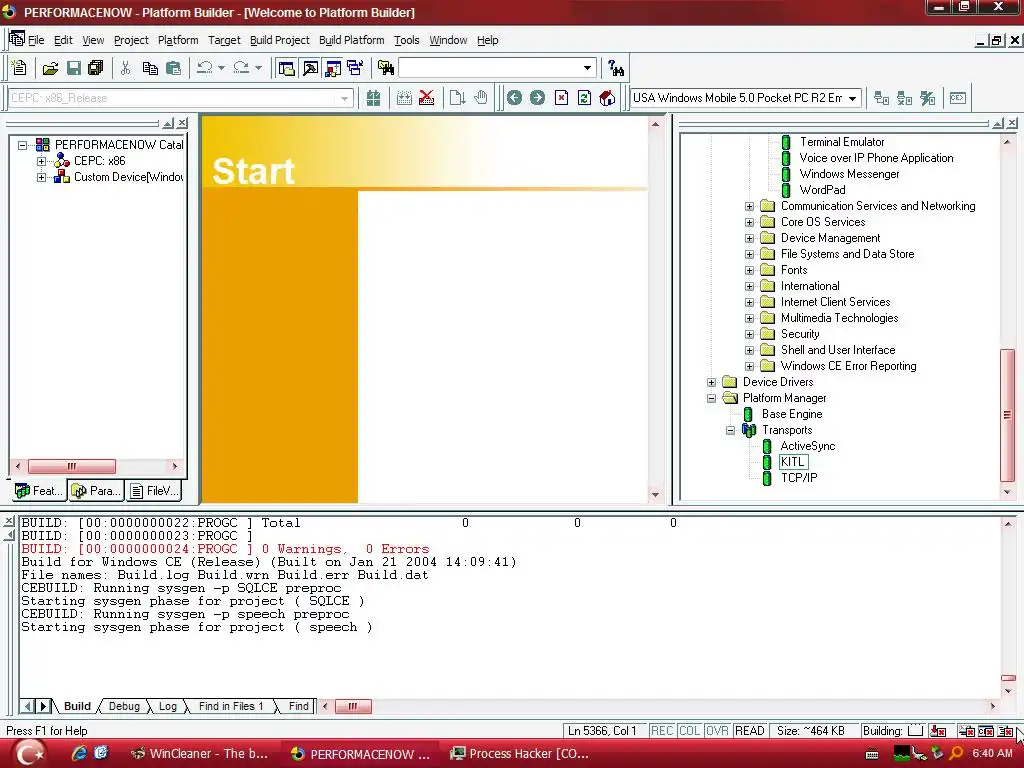Click the catalog pane vertical scrollbar thumb
This screenshot has width=1024, height=768.
[x=1008, y=415]
